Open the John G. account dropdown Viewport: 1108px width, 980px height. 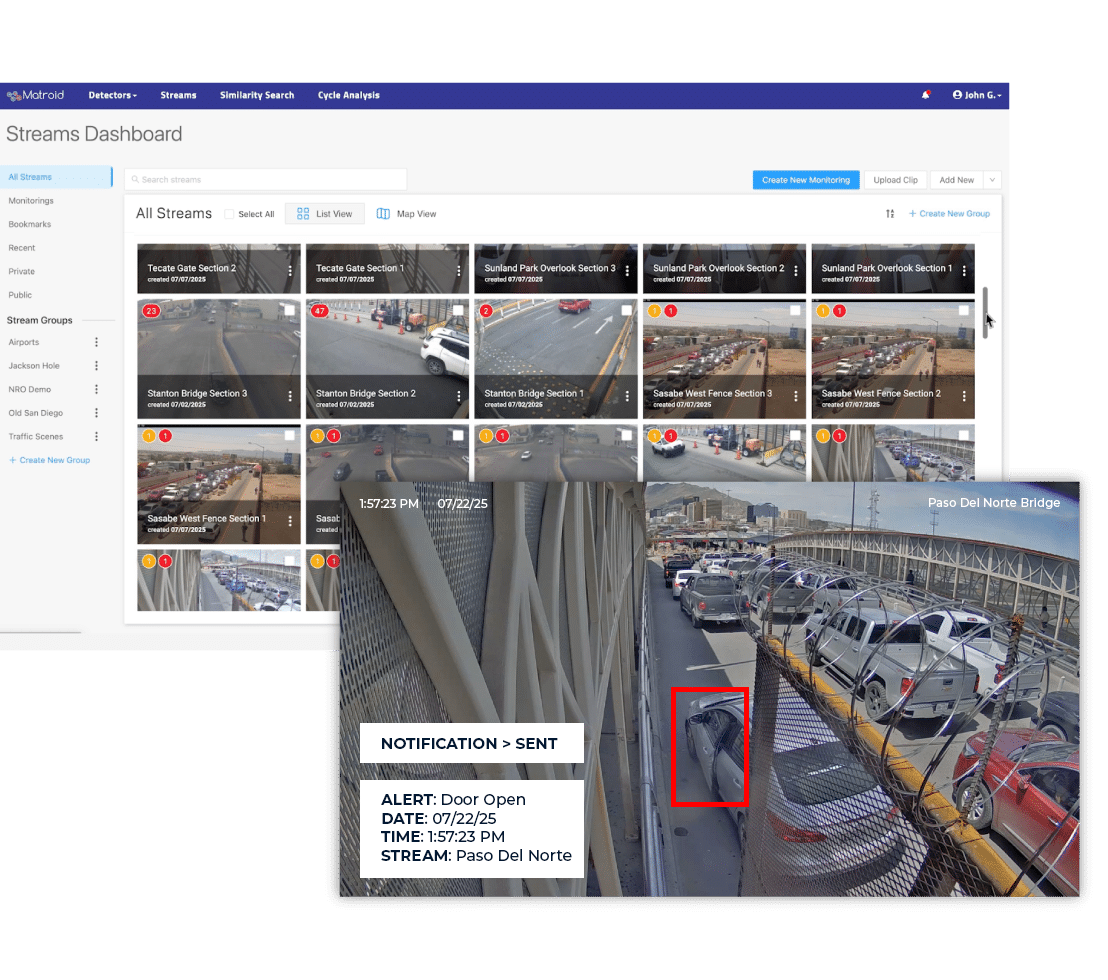[977, 95]
